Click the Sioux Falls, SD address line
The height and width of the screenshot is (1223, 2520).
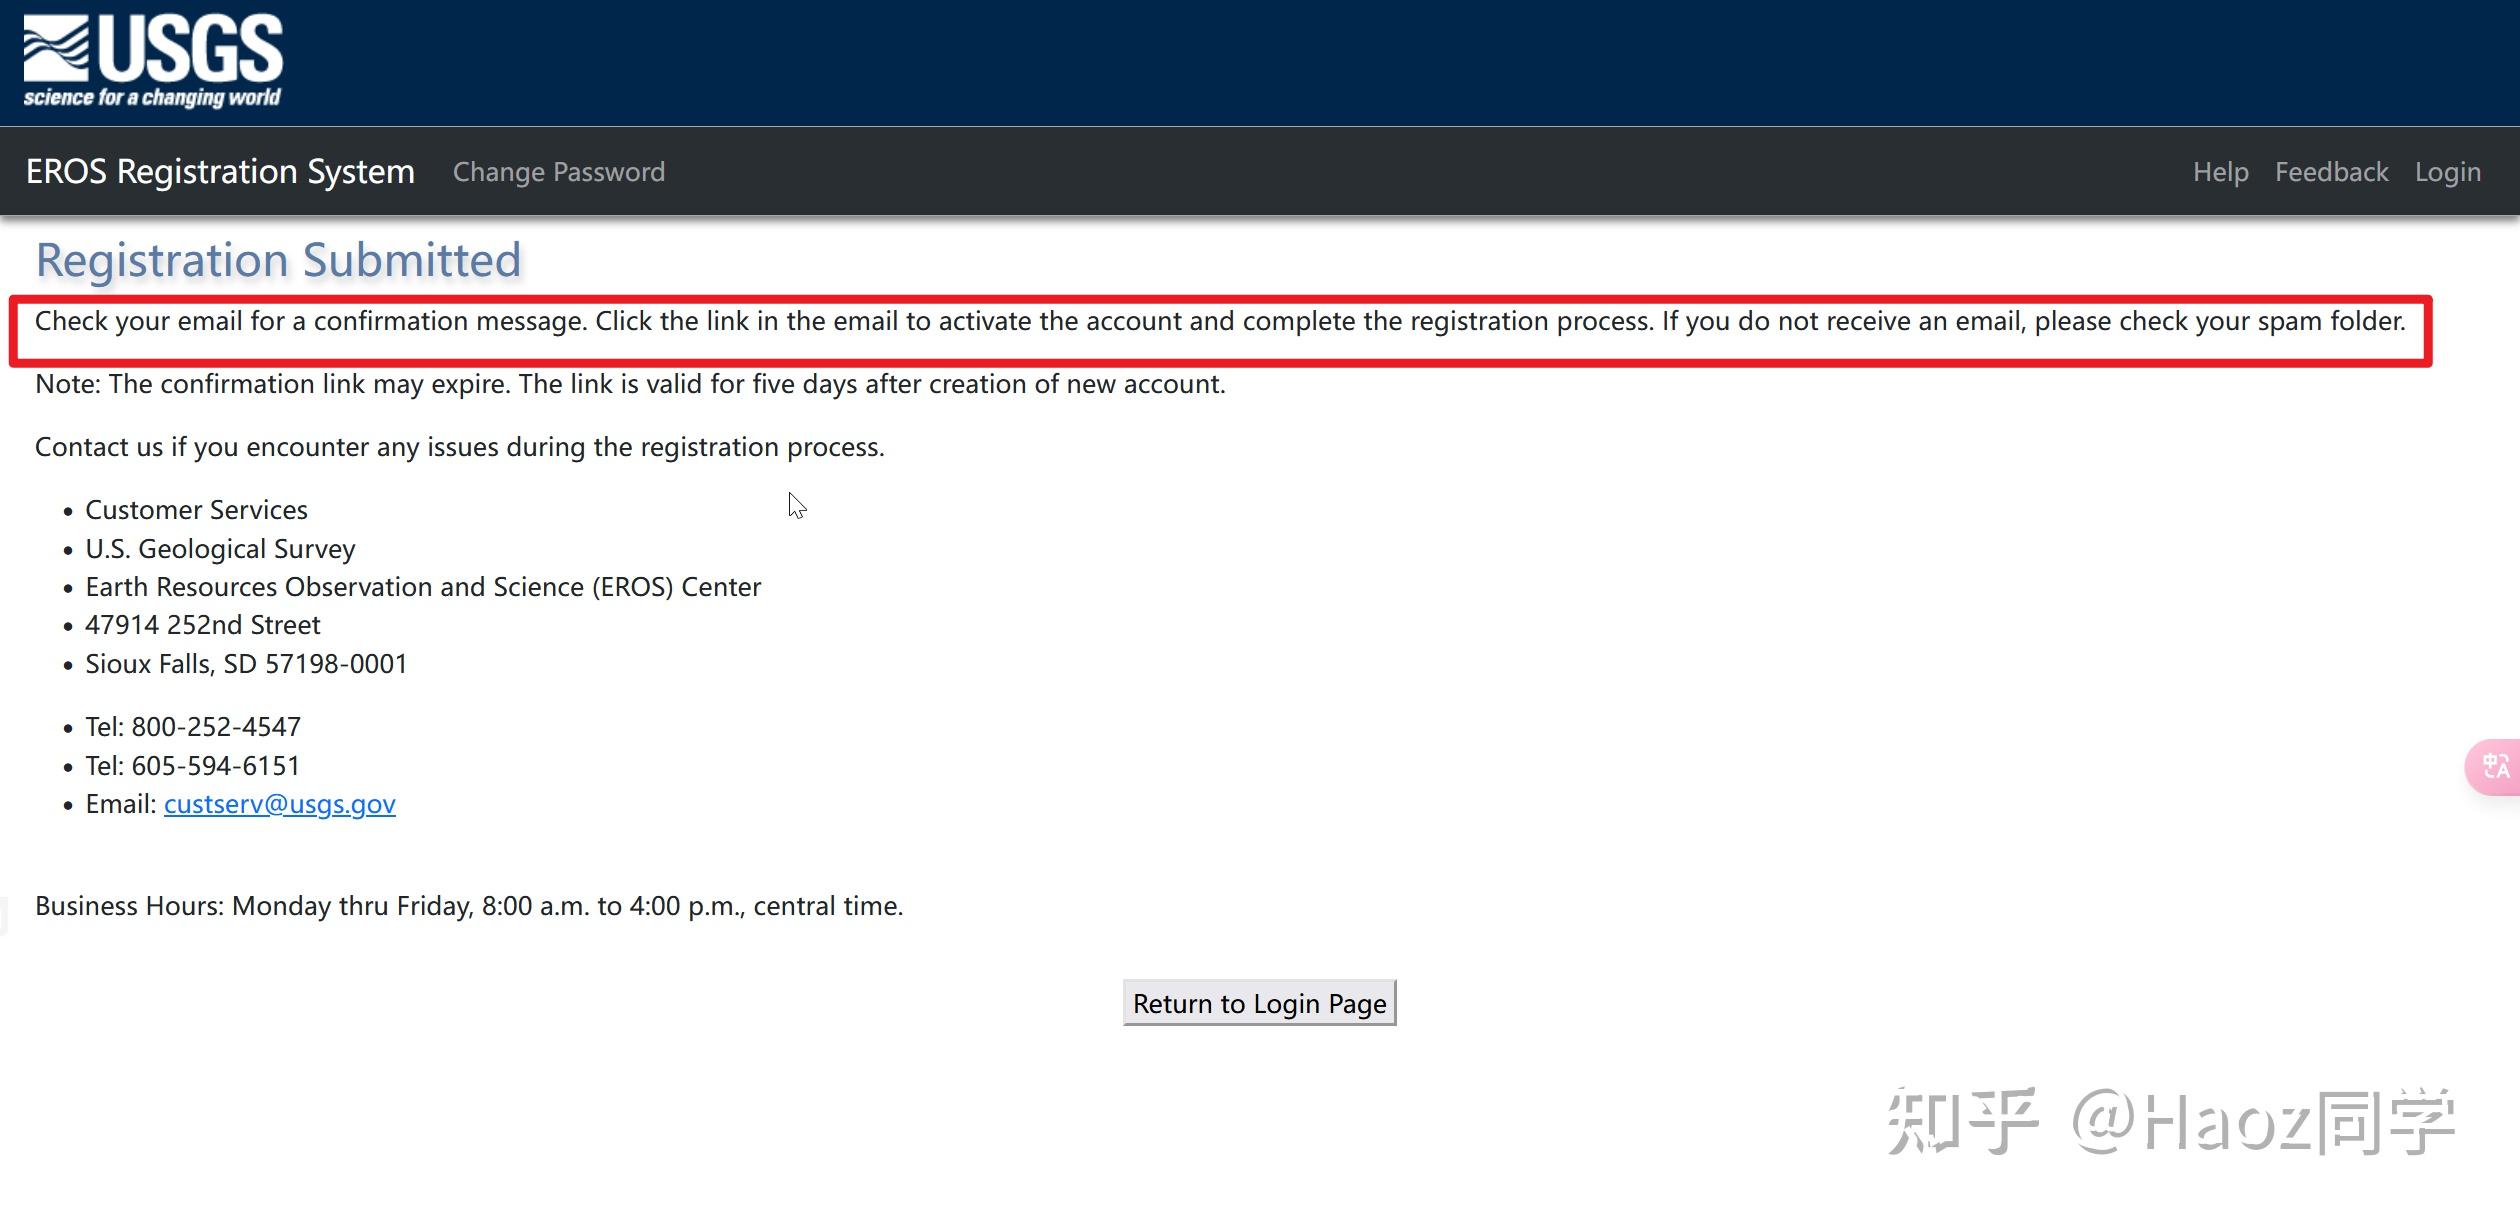coord(246,664)
